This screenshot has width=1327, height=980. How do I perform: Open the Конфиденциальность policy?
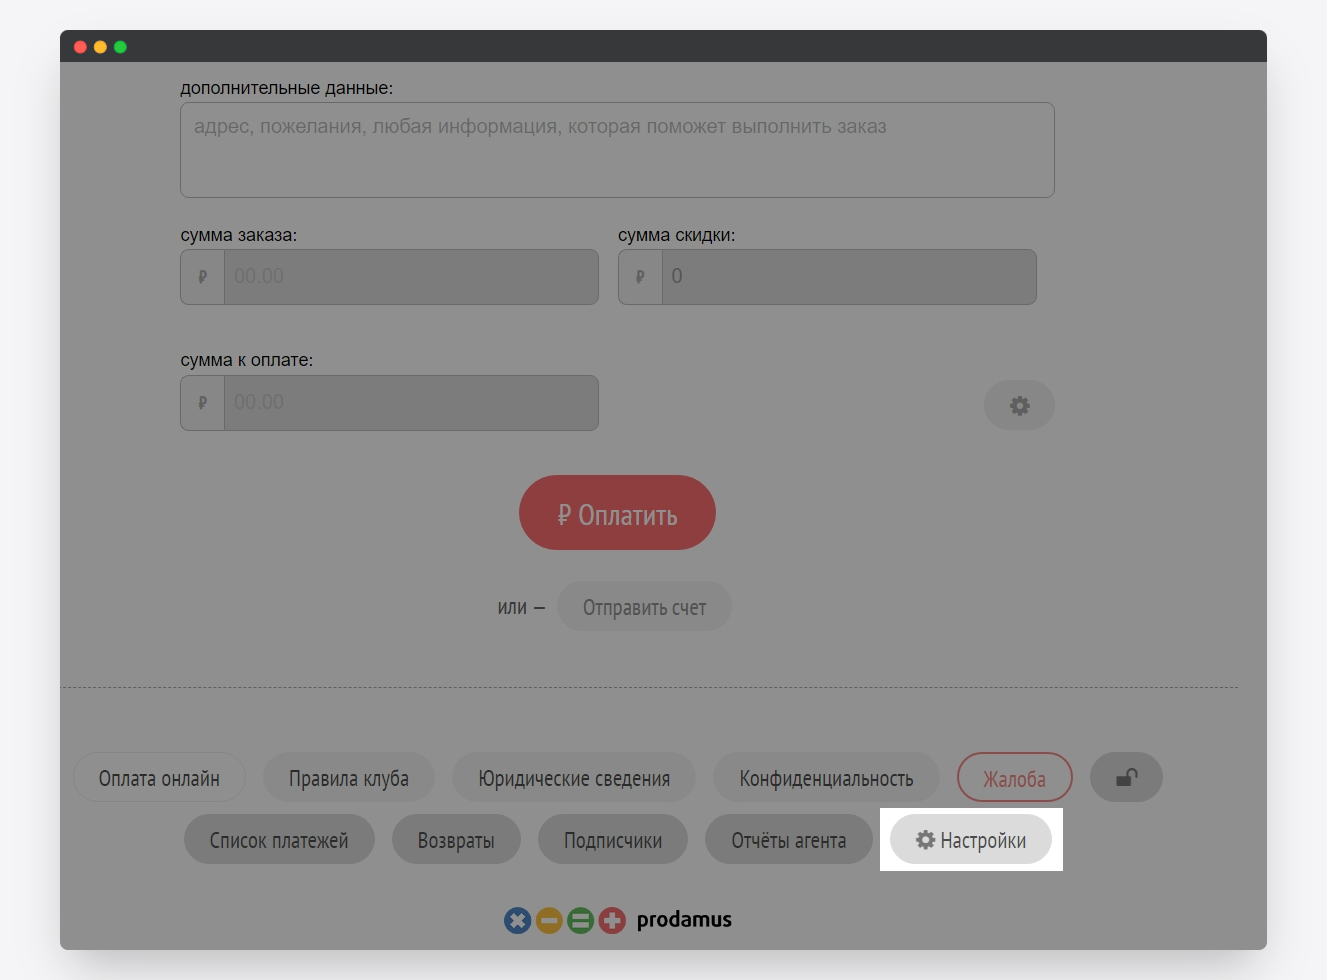[x=826, y=778]
